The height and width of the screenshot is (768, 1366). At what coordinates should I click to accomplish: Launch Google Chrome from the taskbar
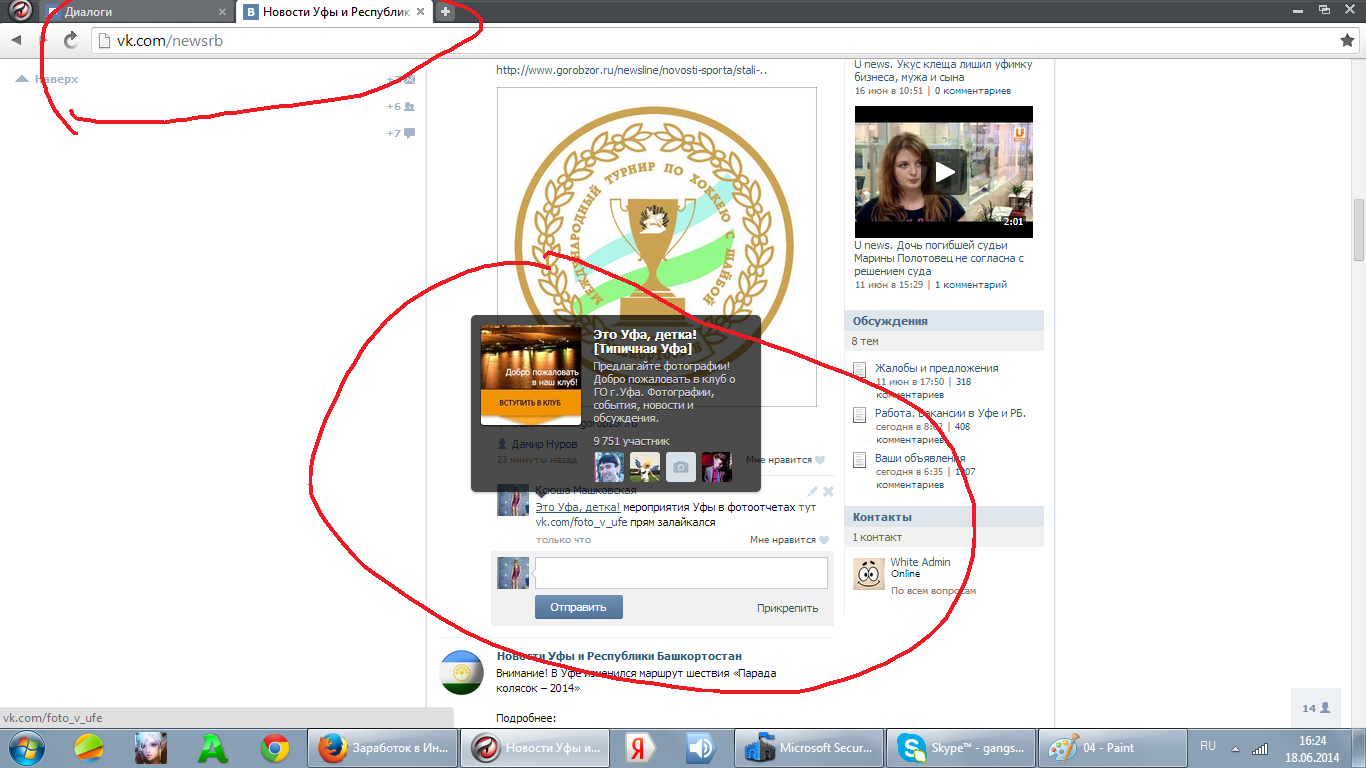275,747
